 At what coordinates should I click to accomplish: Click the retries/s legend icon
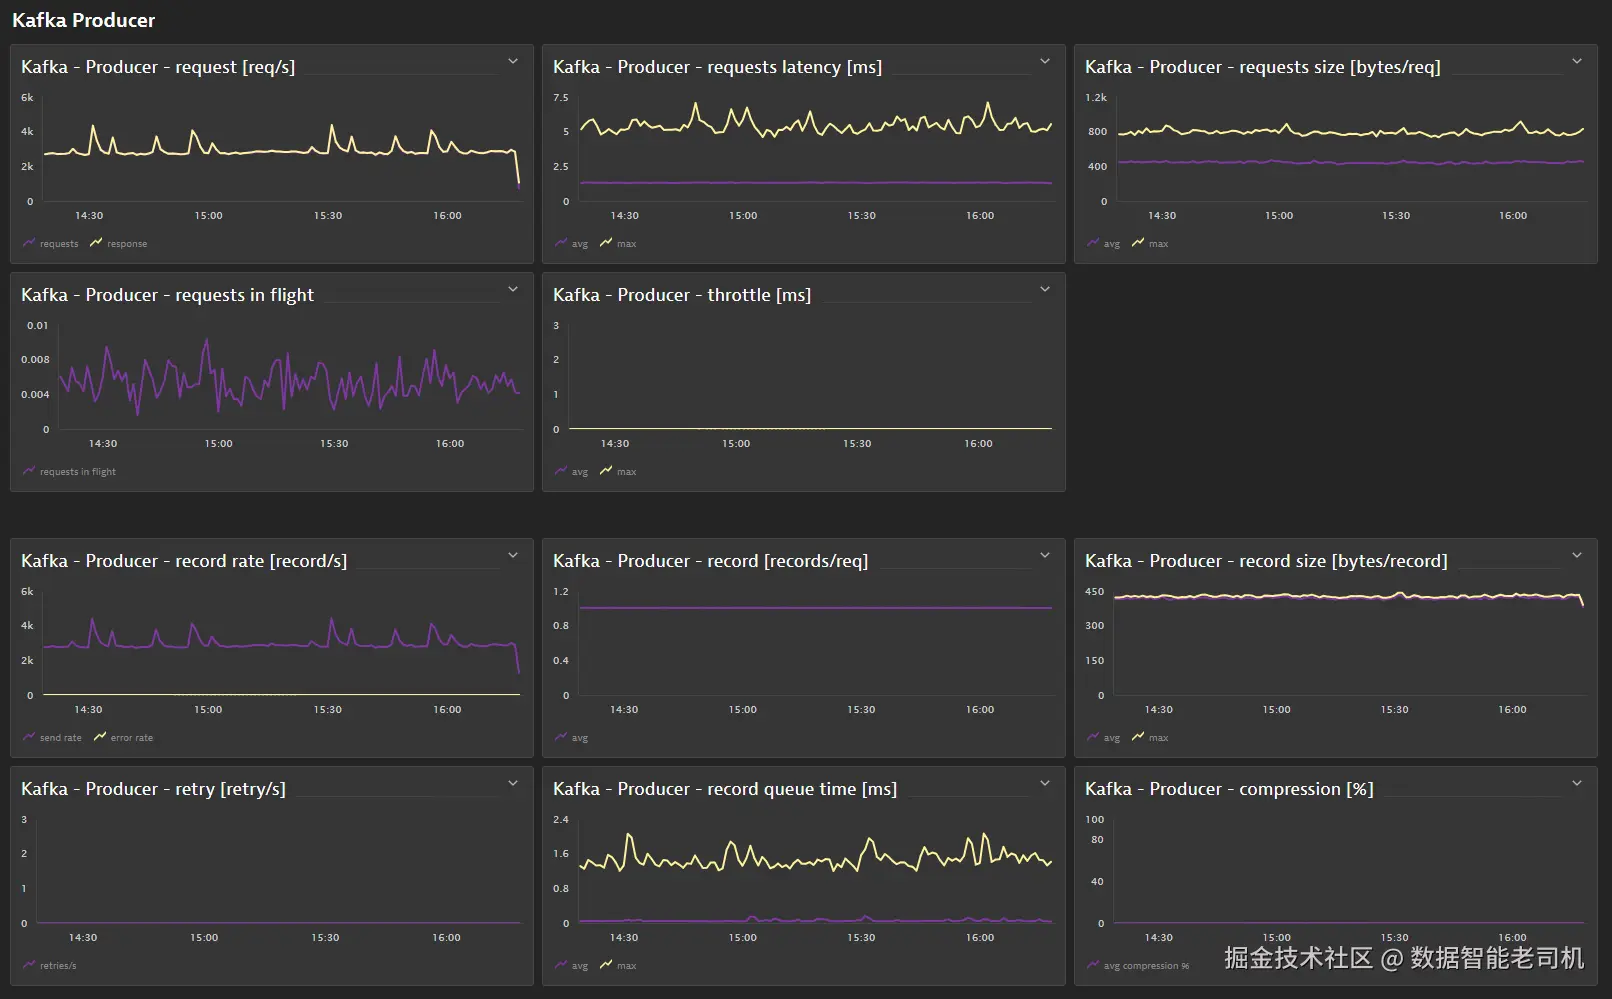pos(29,965)
